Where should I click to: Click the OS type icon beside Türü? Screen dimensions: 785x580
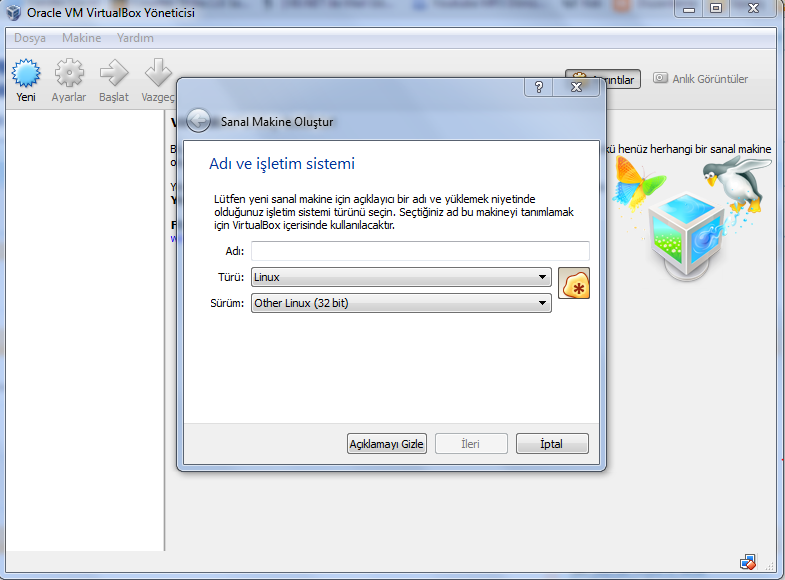[574, 283]
